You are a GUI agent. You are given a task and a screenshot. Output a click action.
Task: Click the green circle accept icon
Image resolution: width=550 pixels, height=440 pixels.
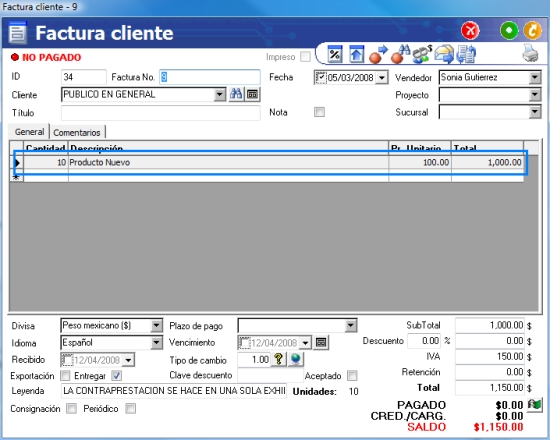click(509, 31)
